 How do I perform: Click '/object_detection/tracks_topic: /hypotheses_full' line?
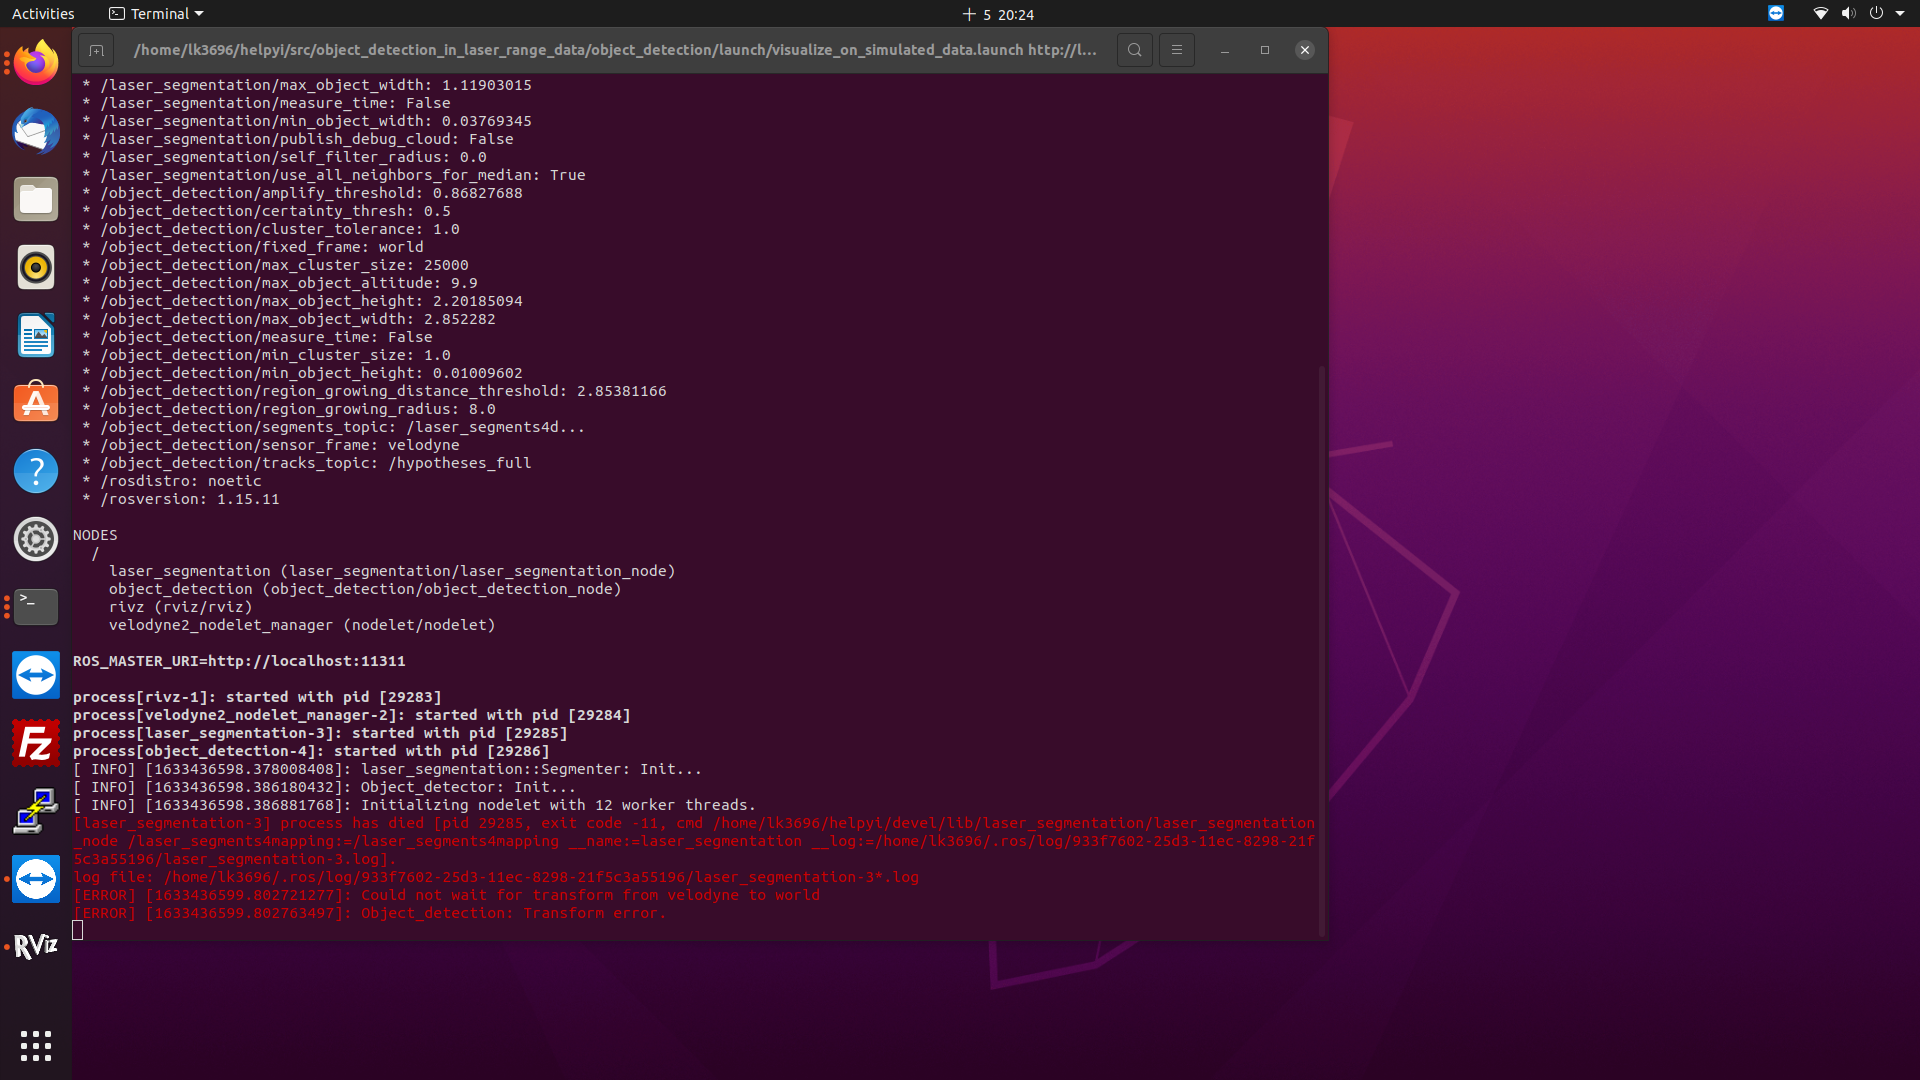click(x=307, y=463)
